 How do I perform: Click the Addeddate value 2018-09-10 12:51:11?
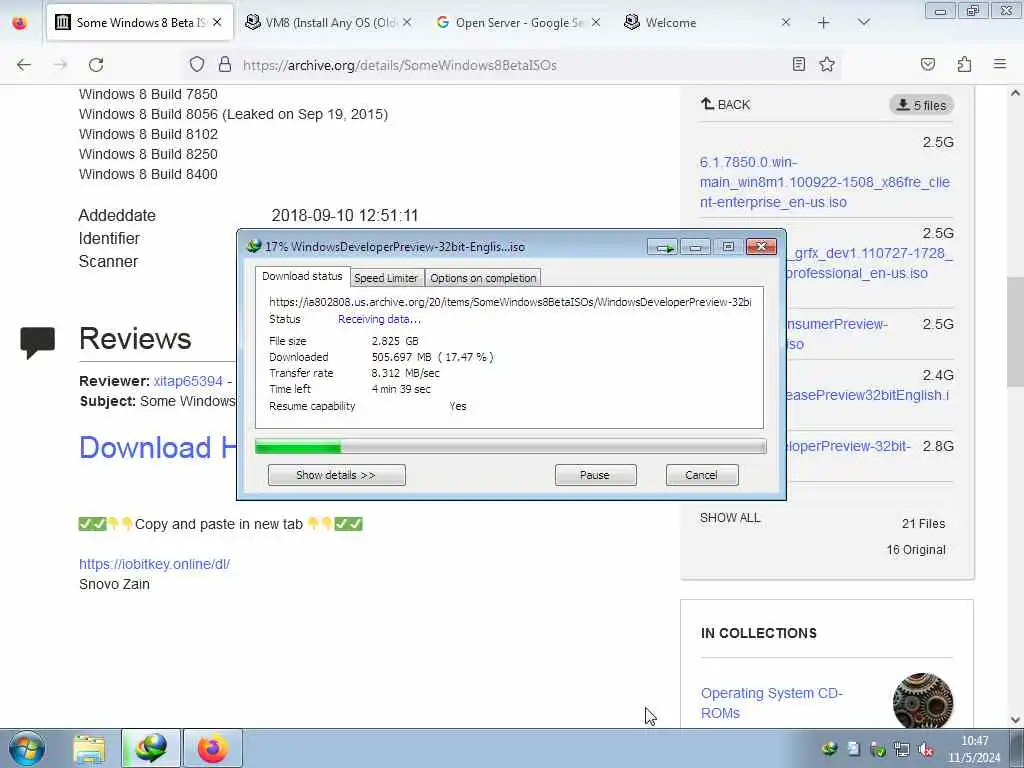coord(345,216)
